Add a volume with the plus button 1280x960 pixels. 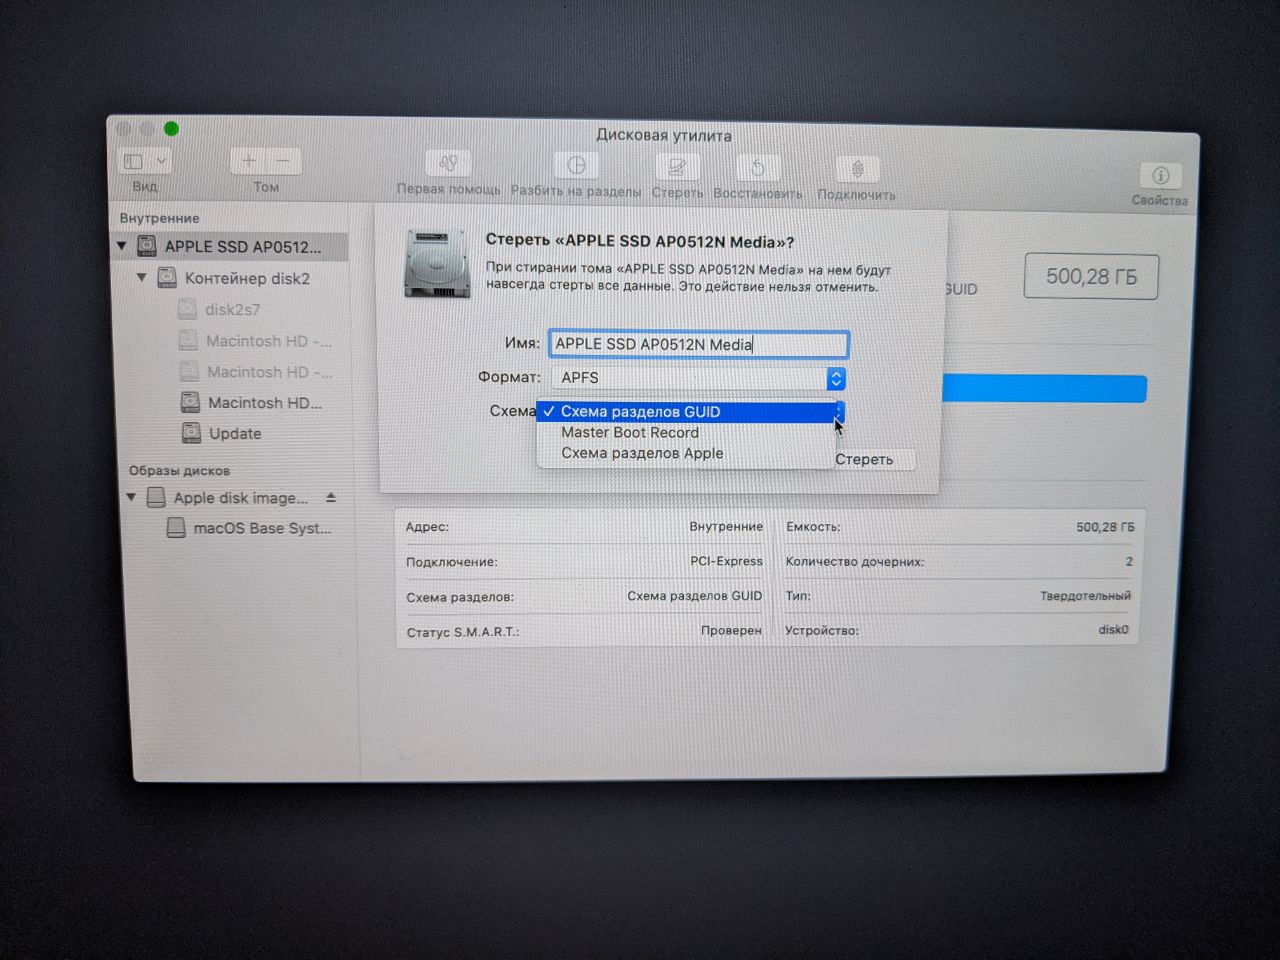(249, 160)
